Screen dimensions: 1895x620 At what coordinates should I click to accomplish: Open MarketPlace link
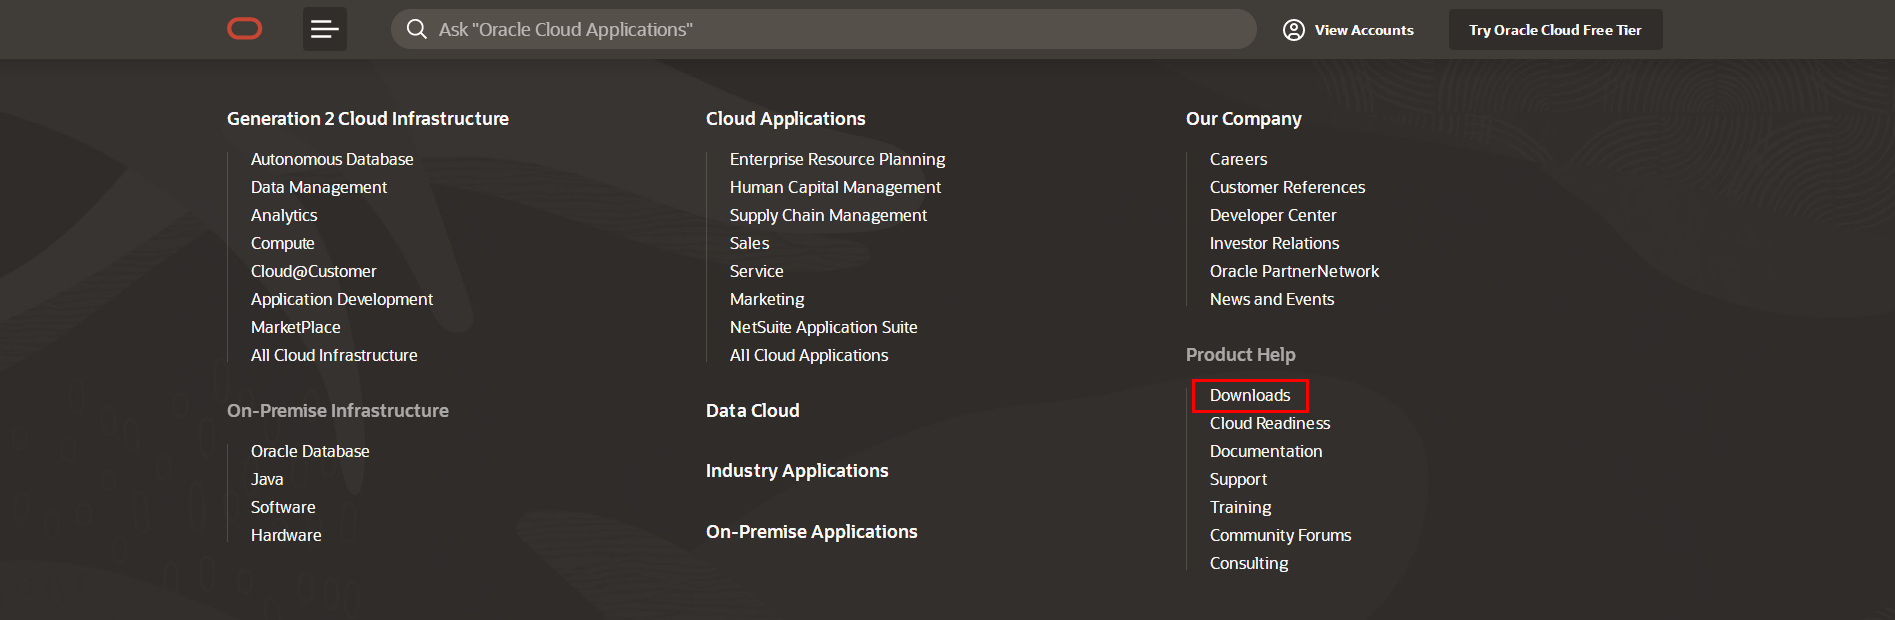[296, 327]
